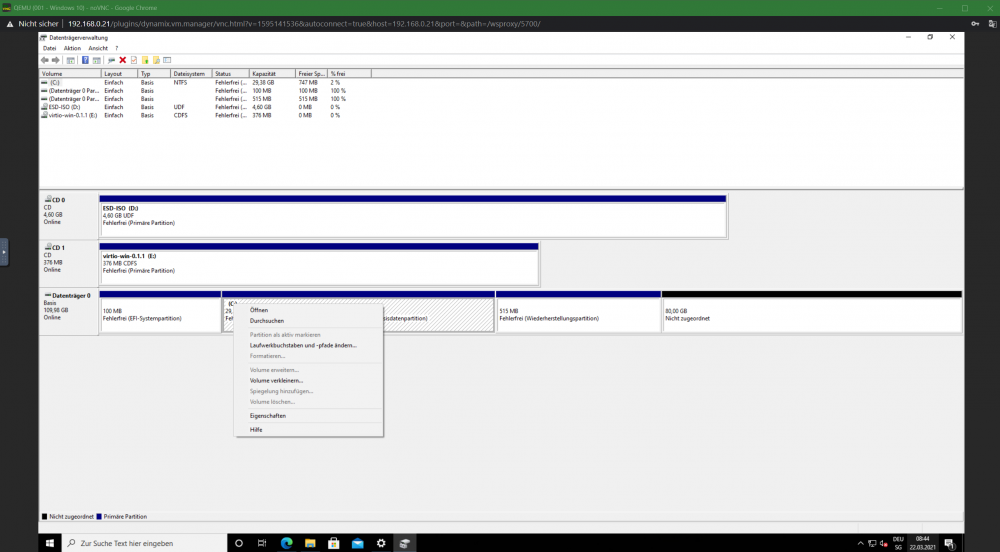
Task: Launch Microsoft Edge from the taskbar
Action: pyautogui.click(x=286, y=543)
